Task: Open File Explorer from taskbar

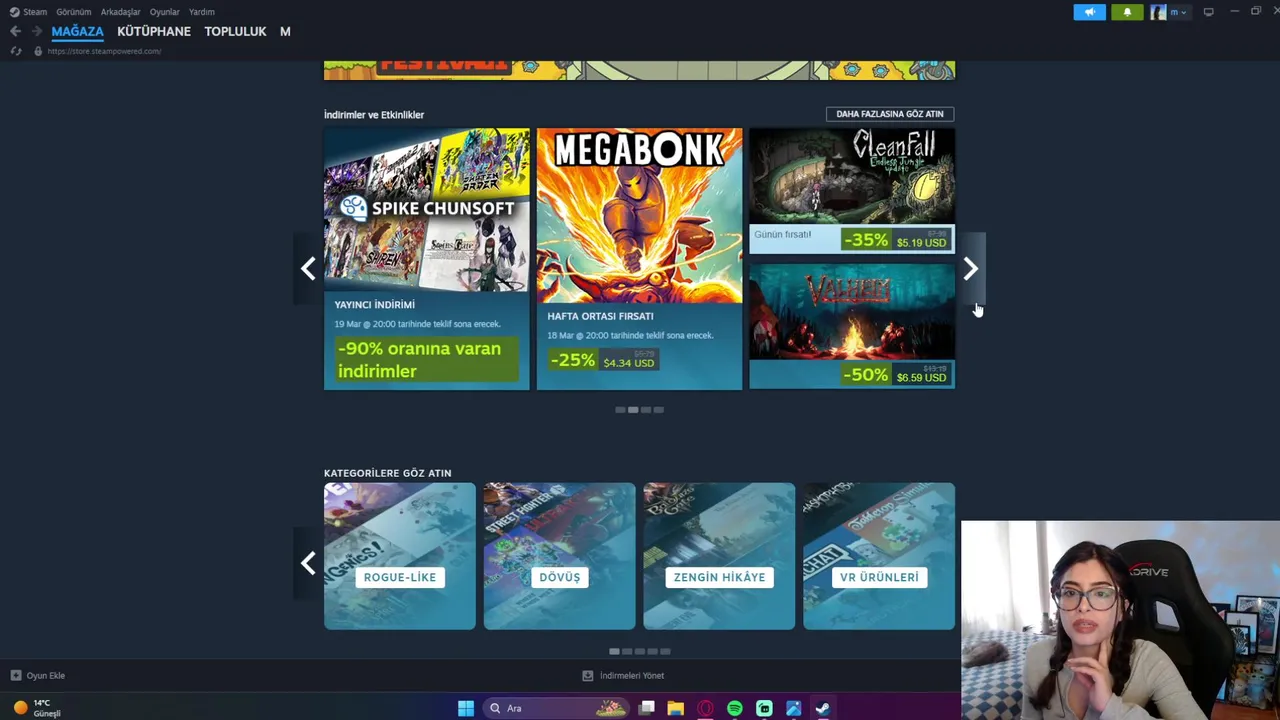Action: coord(676,708)
